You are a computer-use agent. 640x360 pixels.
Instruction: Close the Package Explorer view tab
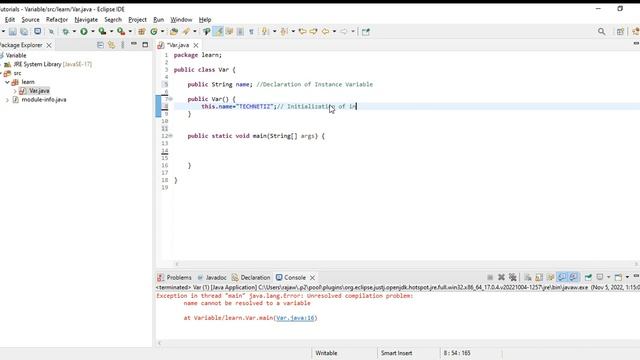(x=49, y=45)
